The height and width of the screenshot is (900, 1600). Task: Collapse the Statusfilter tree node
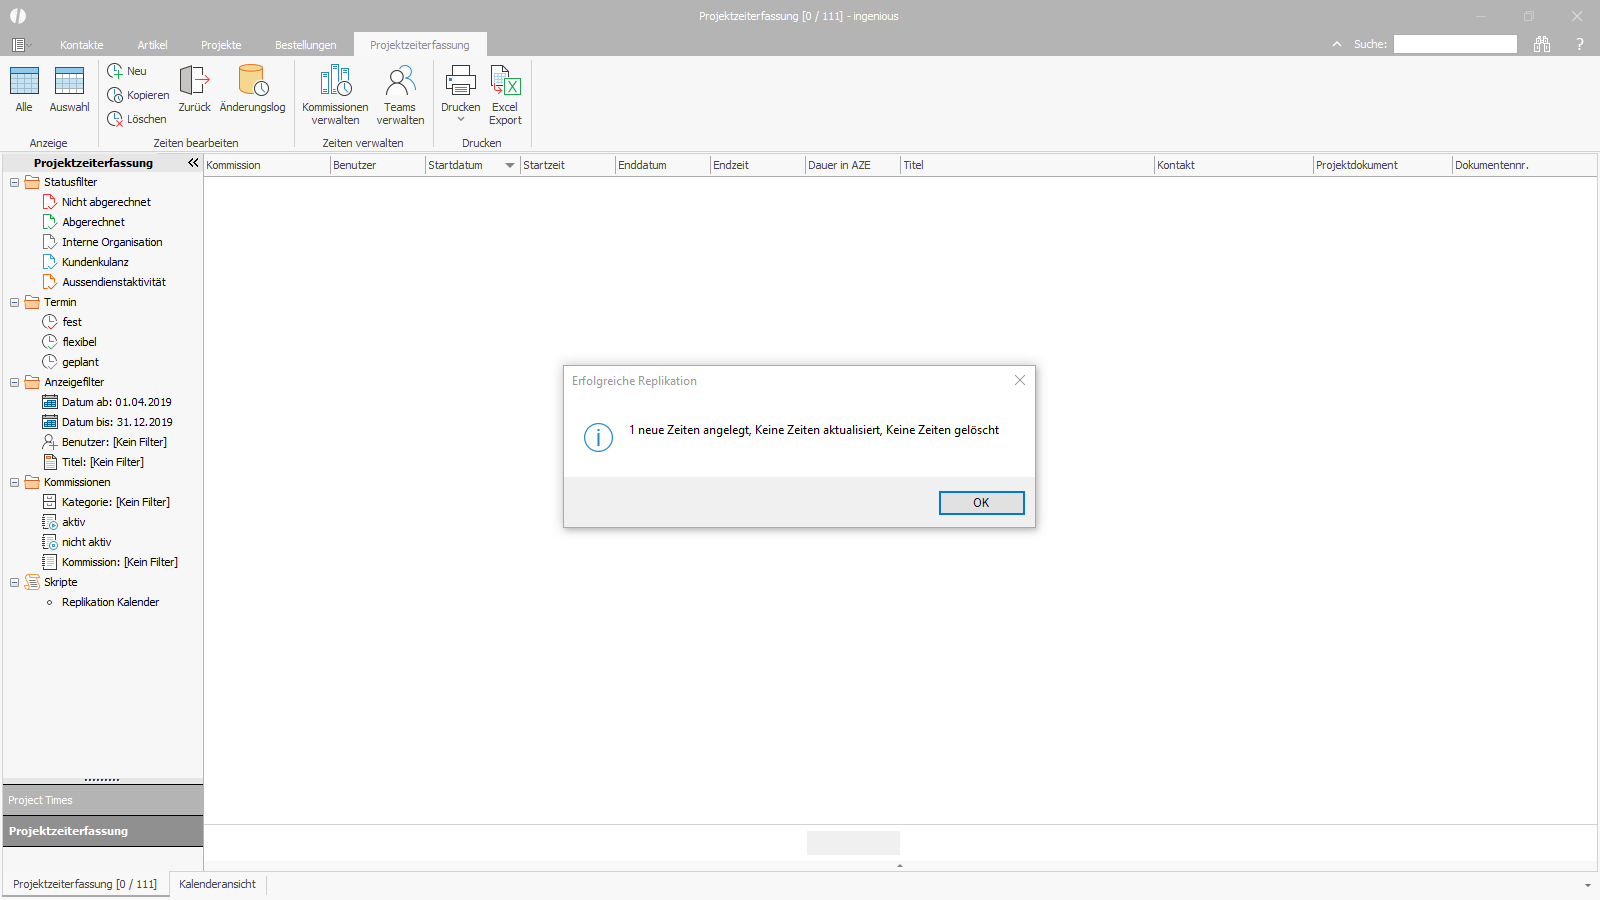14,182
